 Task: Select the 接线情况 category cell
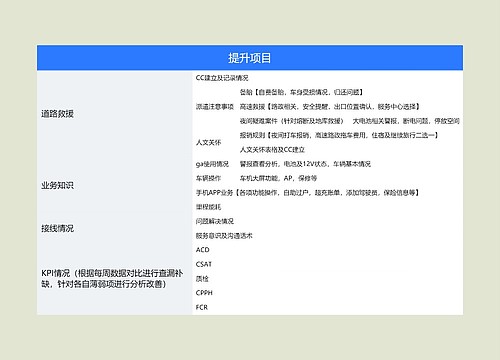click(x=115, y=228)
